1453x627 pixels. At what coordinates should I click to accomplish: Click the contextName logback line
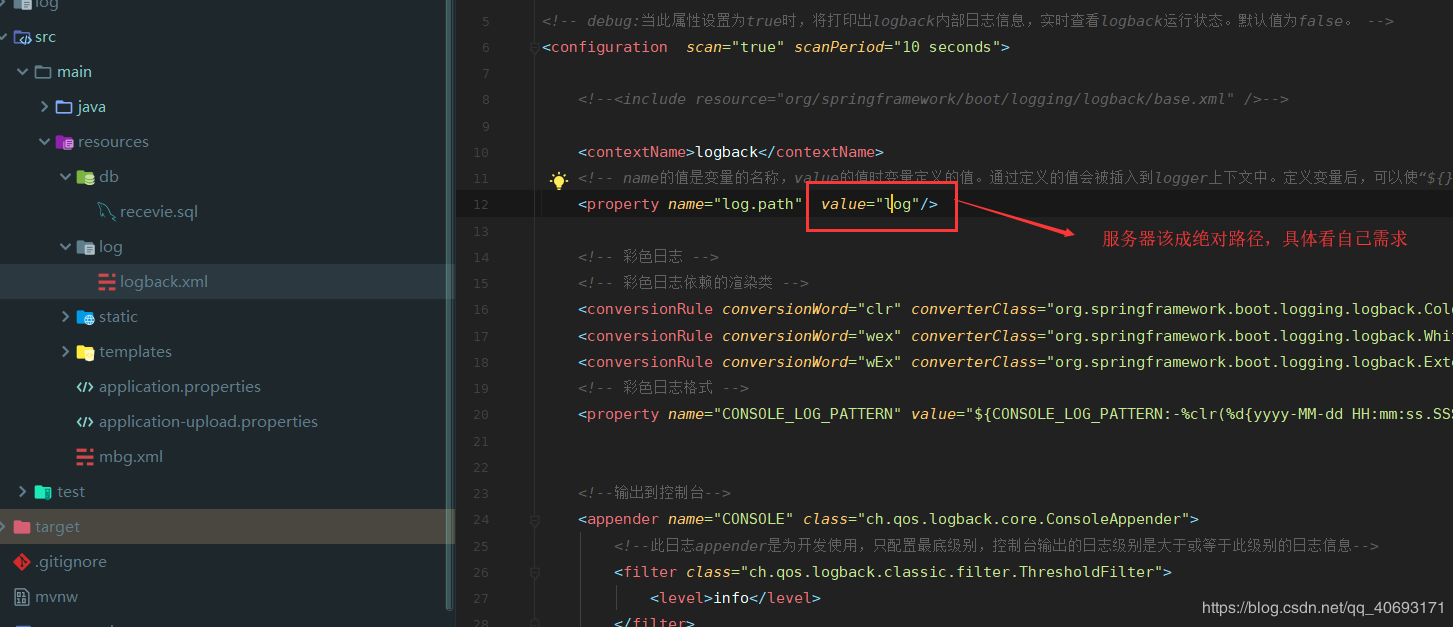pos(731,152)
